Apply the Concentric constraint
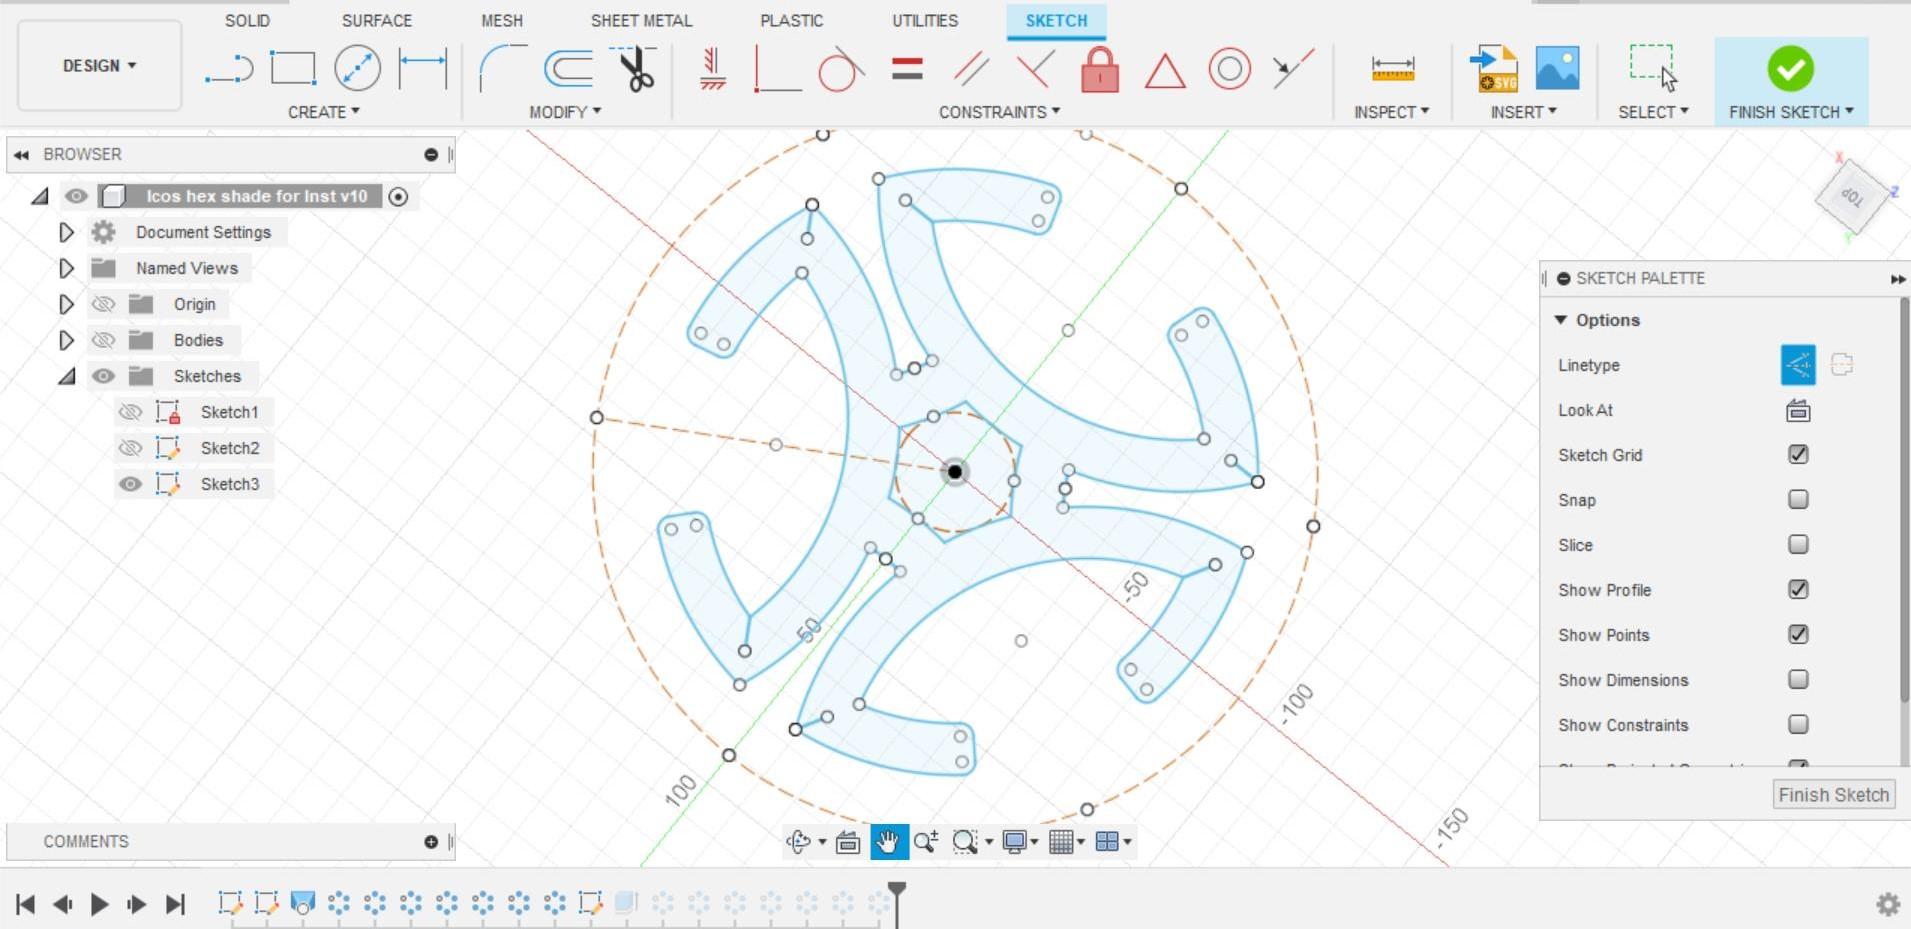The width and height of the screenshot is (1911, 929). [1229, 69]
